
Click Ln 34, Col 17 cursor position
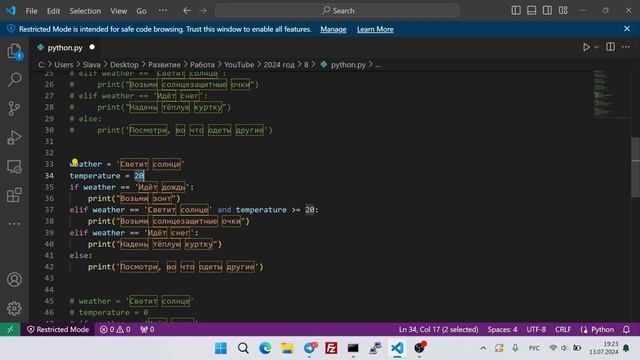click(x=438, y=329)
